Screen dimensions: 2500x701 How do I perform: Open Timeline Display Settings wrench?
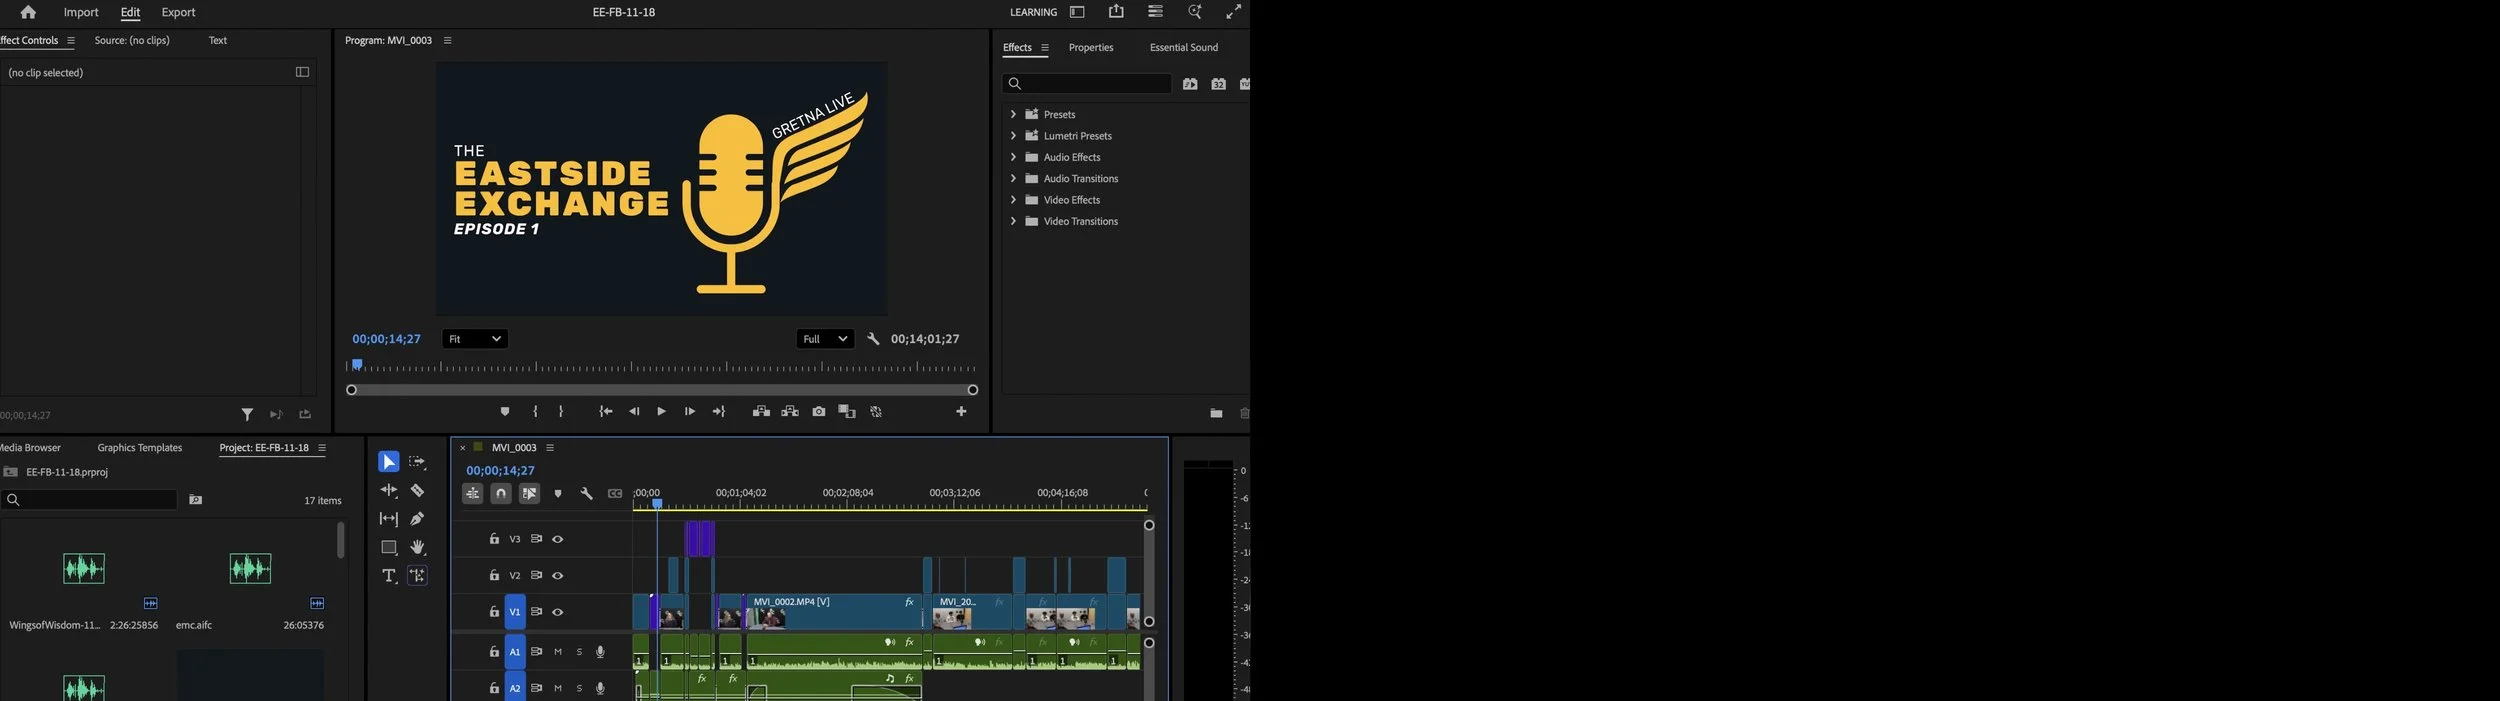pos(587,494)
